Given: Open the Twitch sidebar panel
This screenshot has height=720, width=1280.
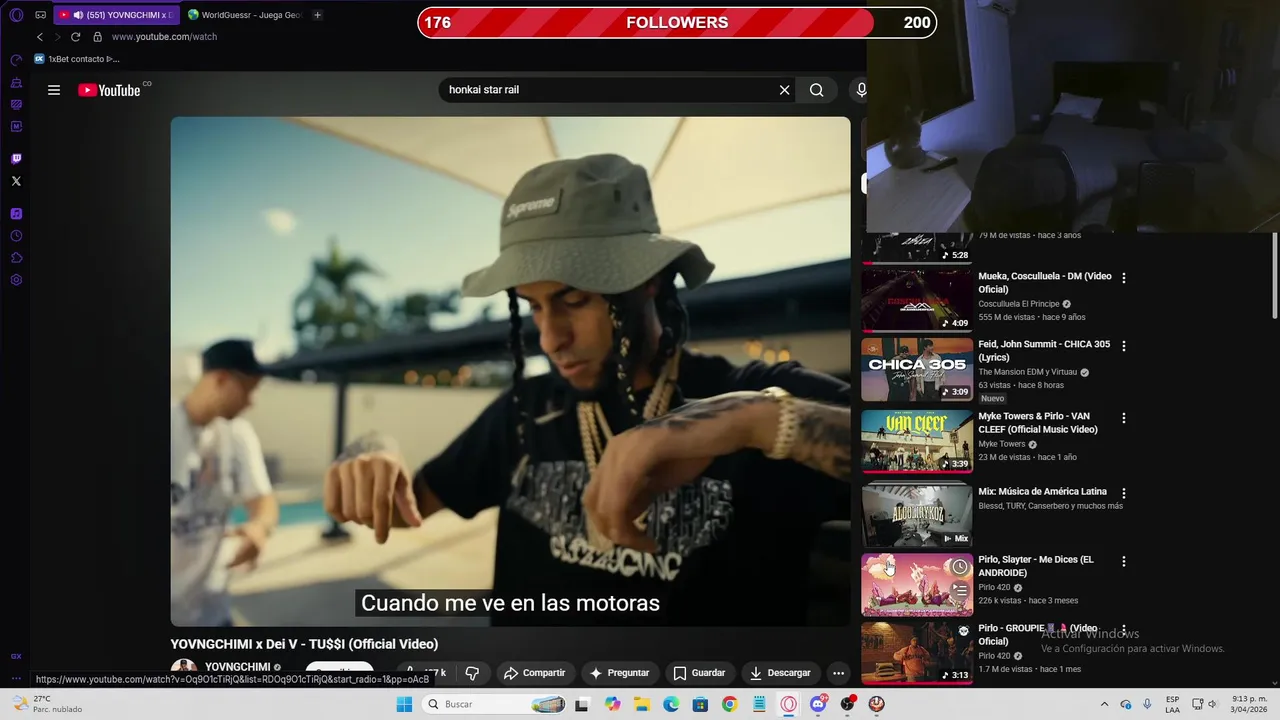Looking at the screenshot, I should pyautogui.click(x=16, y=159).
